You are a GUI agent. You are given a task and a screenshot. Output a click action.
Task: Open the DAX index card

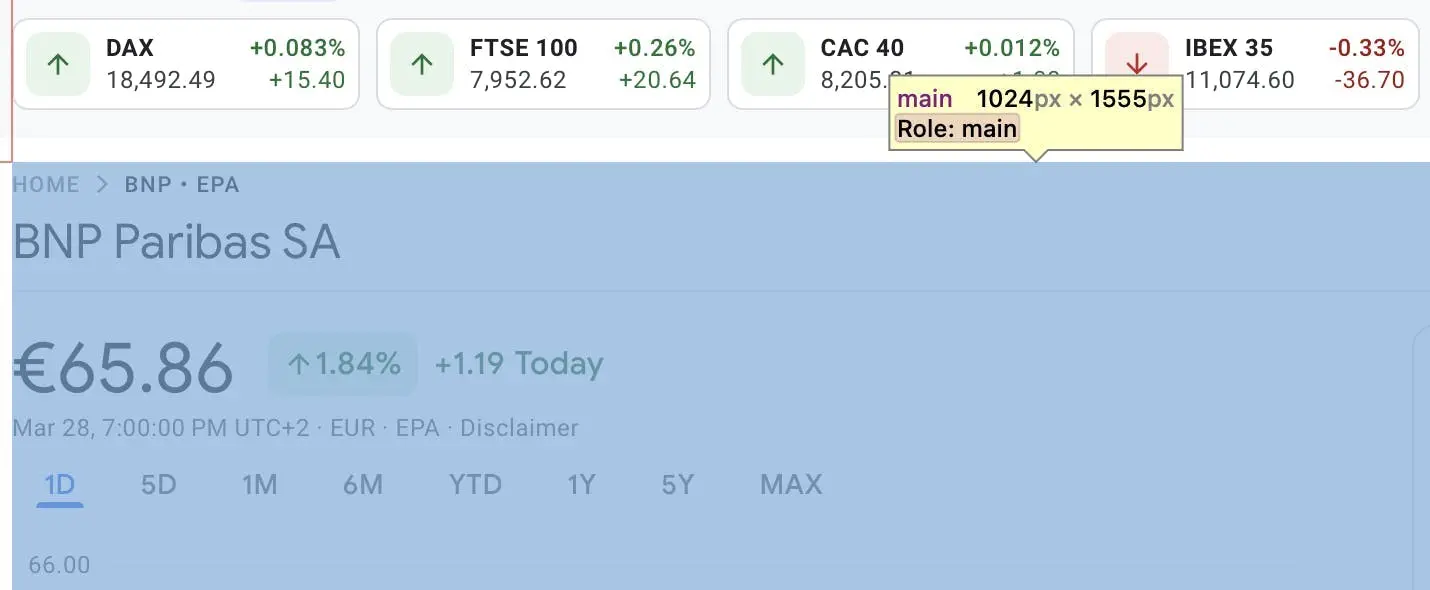(x=185, y=64)
